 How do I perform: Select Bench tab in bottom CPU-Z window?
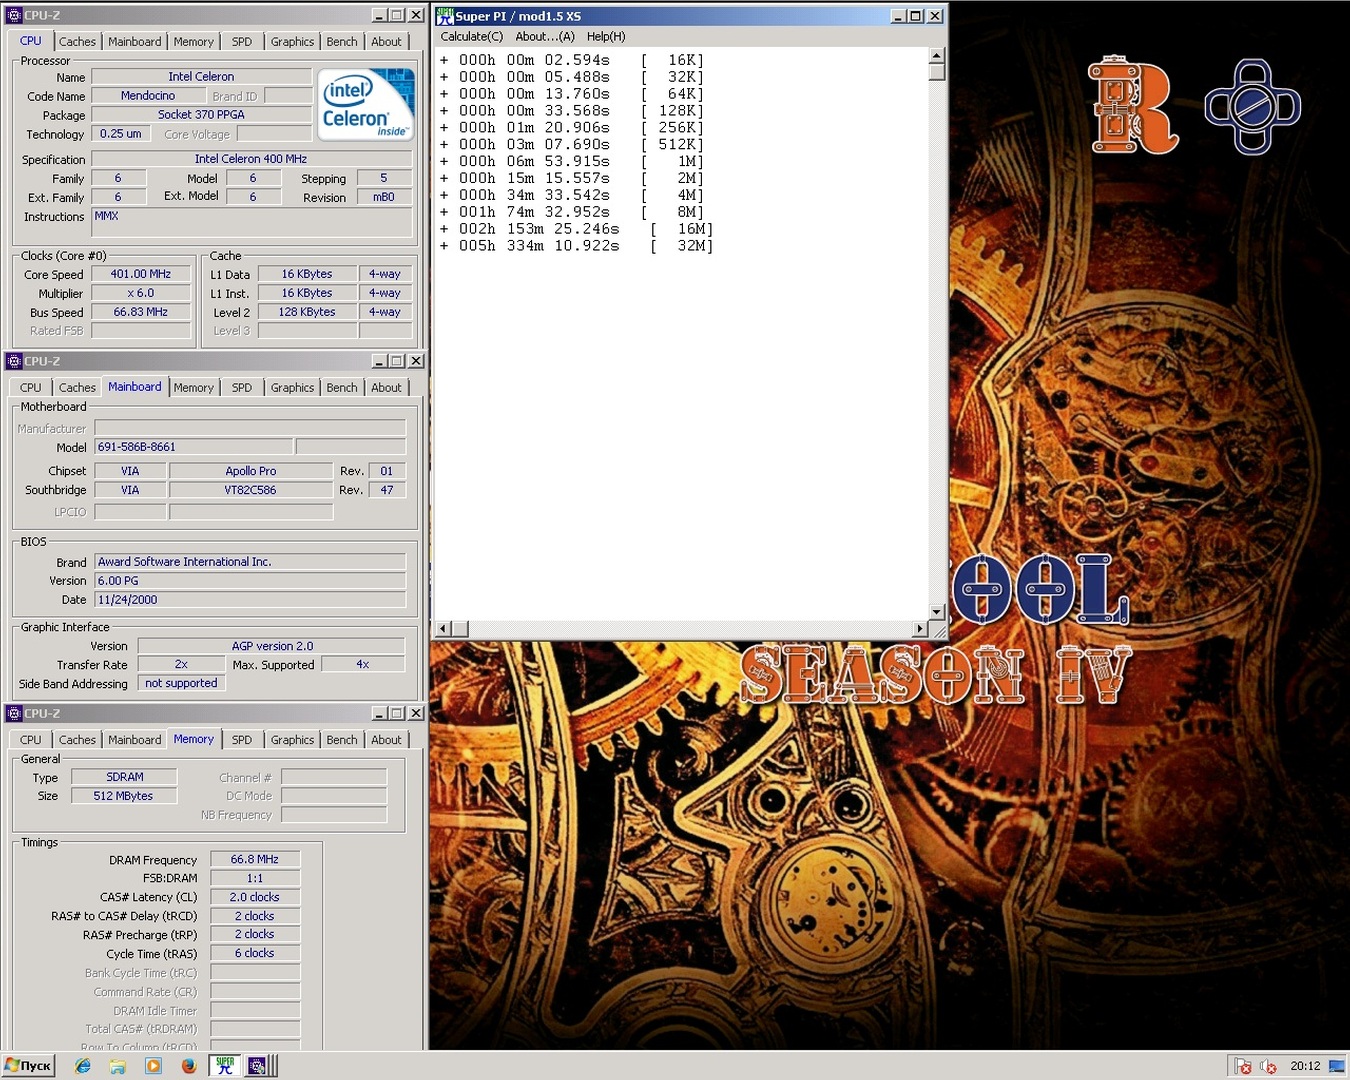(x=342, y=740)
